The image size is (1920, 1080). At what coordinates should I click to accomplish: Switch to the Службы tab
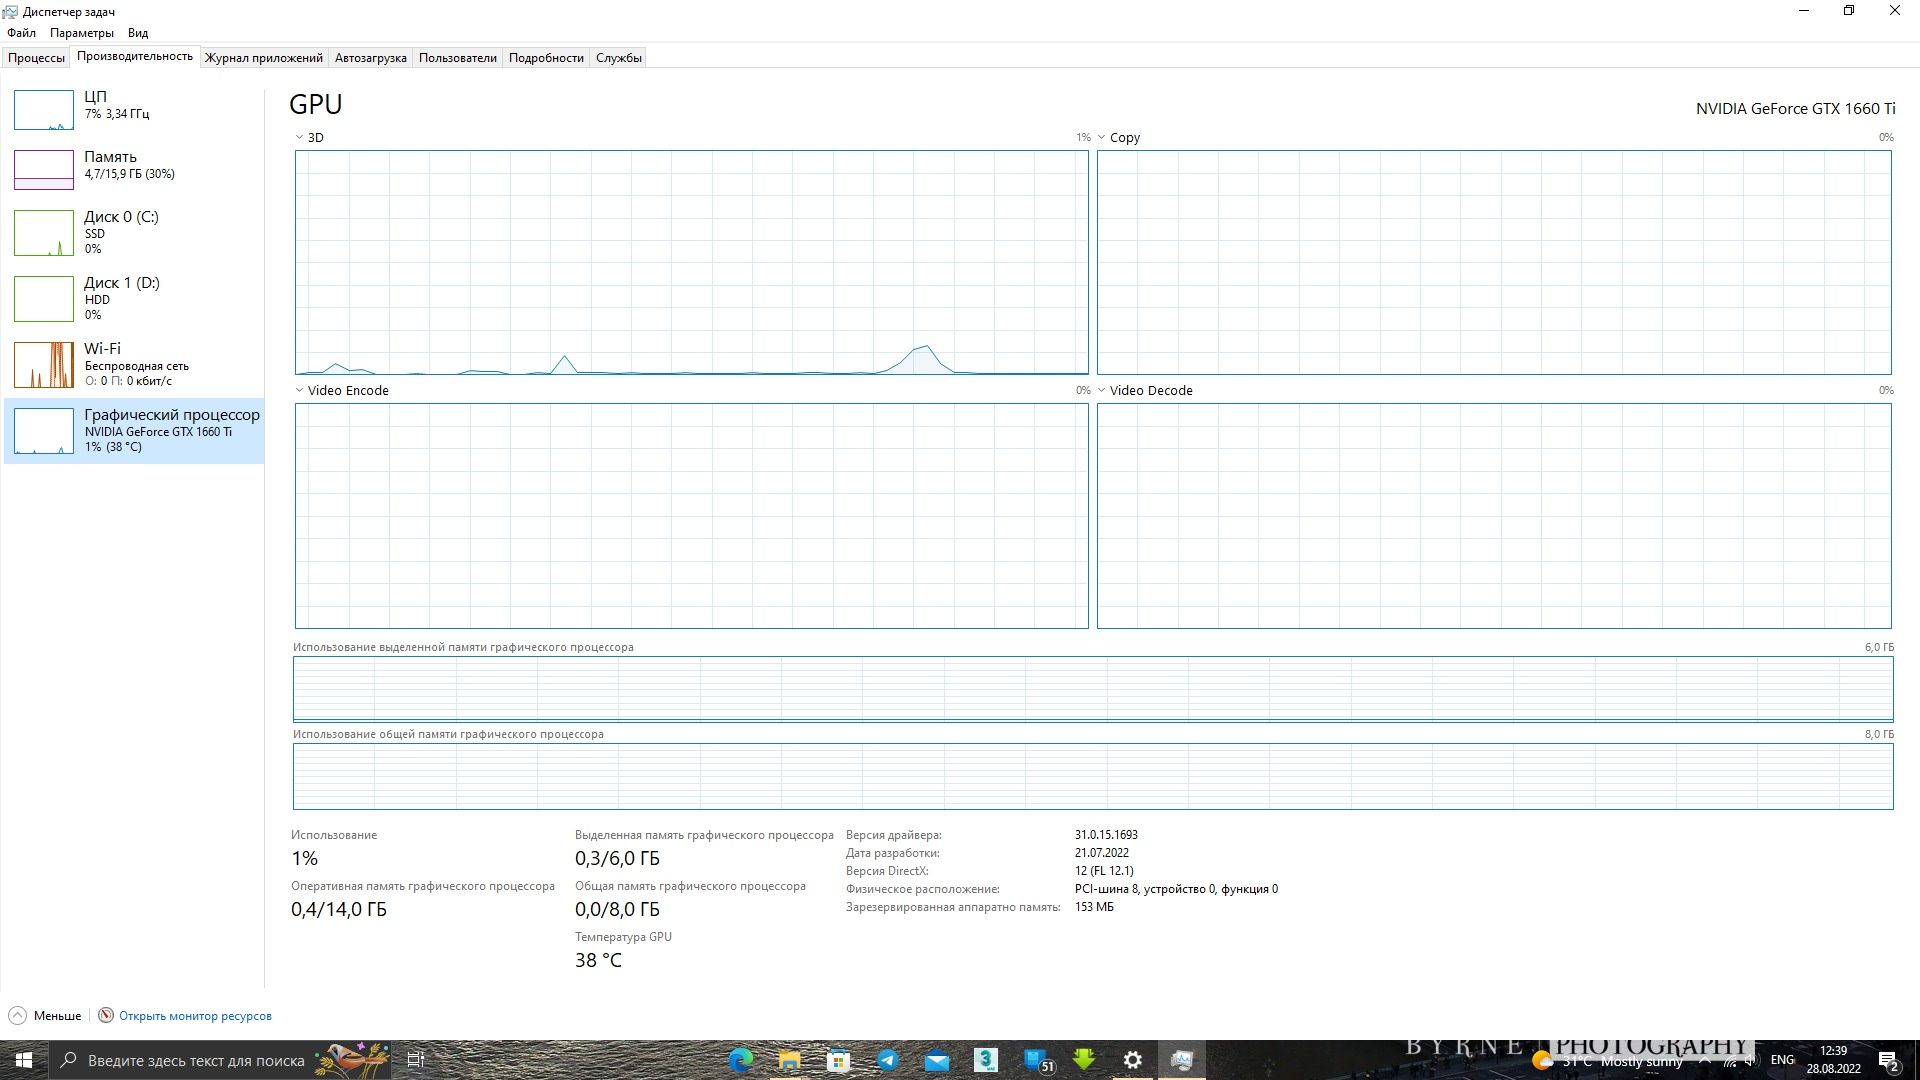[x=619, y=58]
